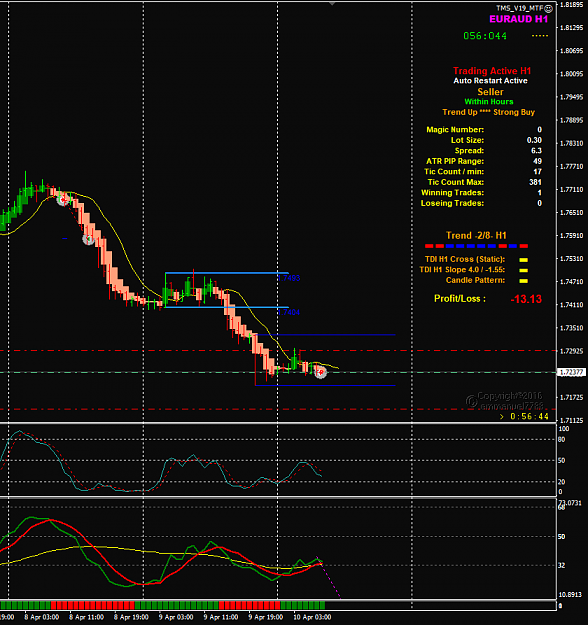Click the 8 Apr 11:00 time axis label
Screen dimensions: 588x625
[87, 617]
